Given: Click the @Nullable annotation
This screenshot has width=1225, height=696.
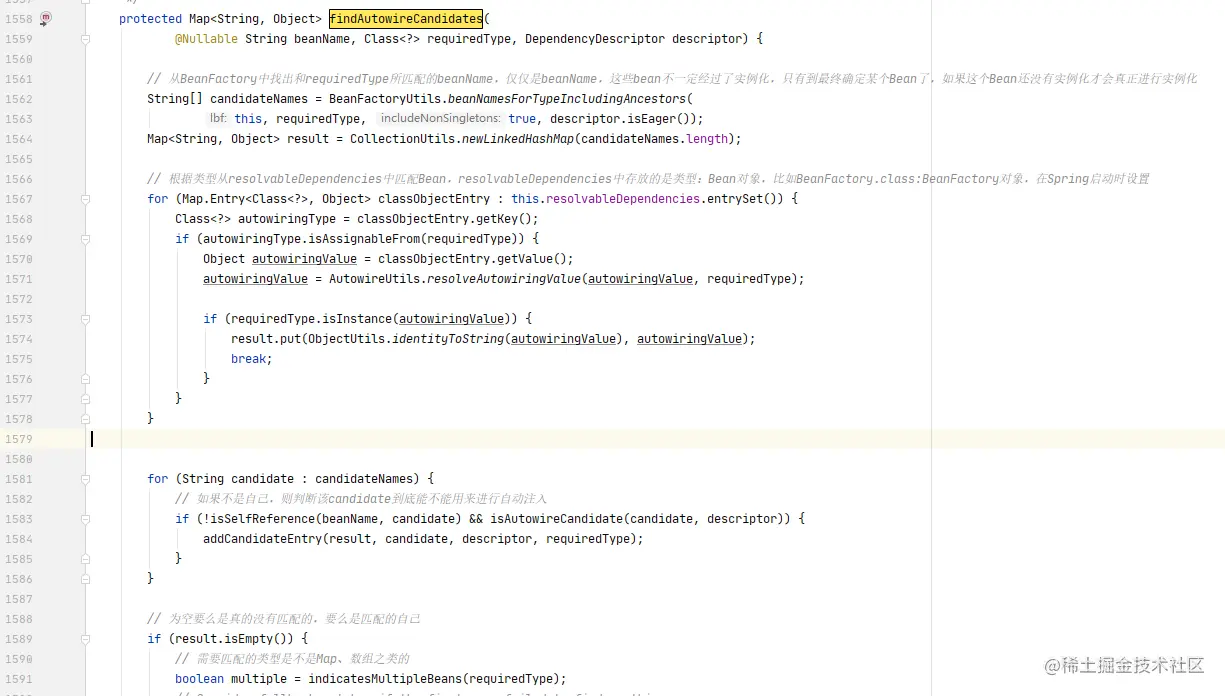Looking at the screenshot, I should pyautogui.click(x=207, y=39).
